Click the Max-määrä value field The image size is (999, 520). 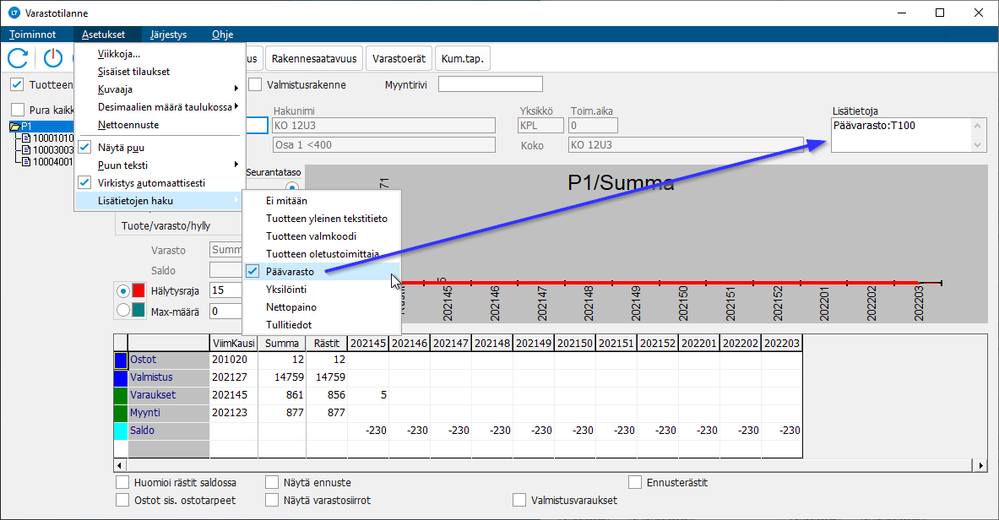point(226,312)
